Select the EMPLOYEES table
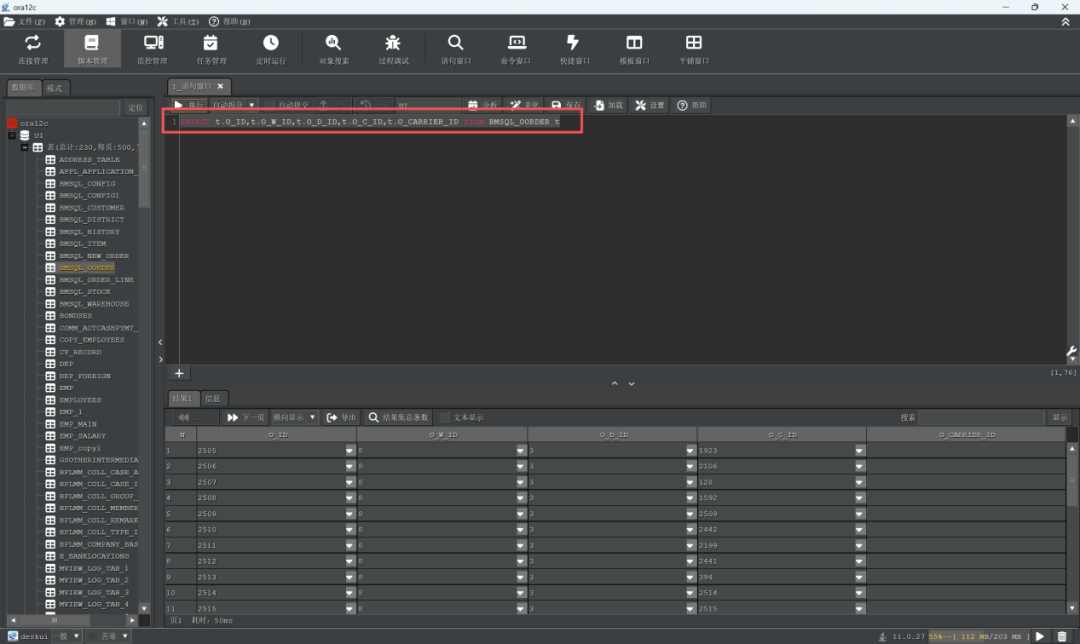 coord(80,400)
